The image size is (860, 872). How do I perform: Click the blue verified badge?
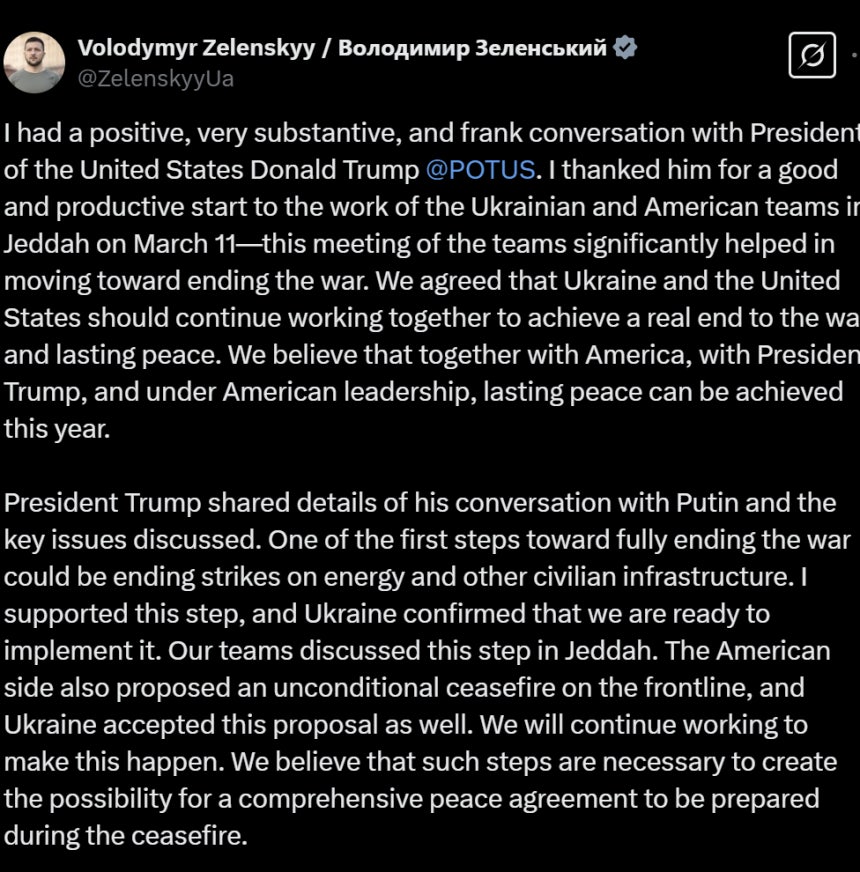coord(625,47)
